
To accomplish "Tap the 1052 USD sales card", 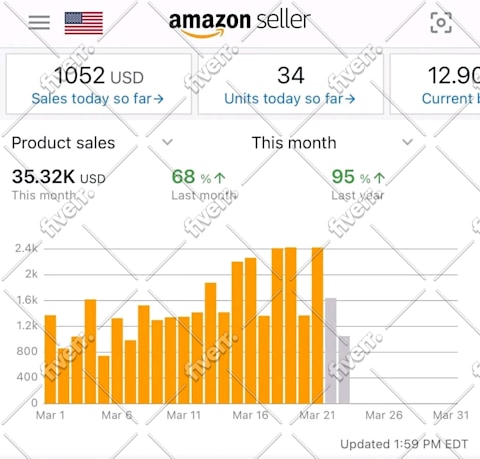I will tap(99, 84).
